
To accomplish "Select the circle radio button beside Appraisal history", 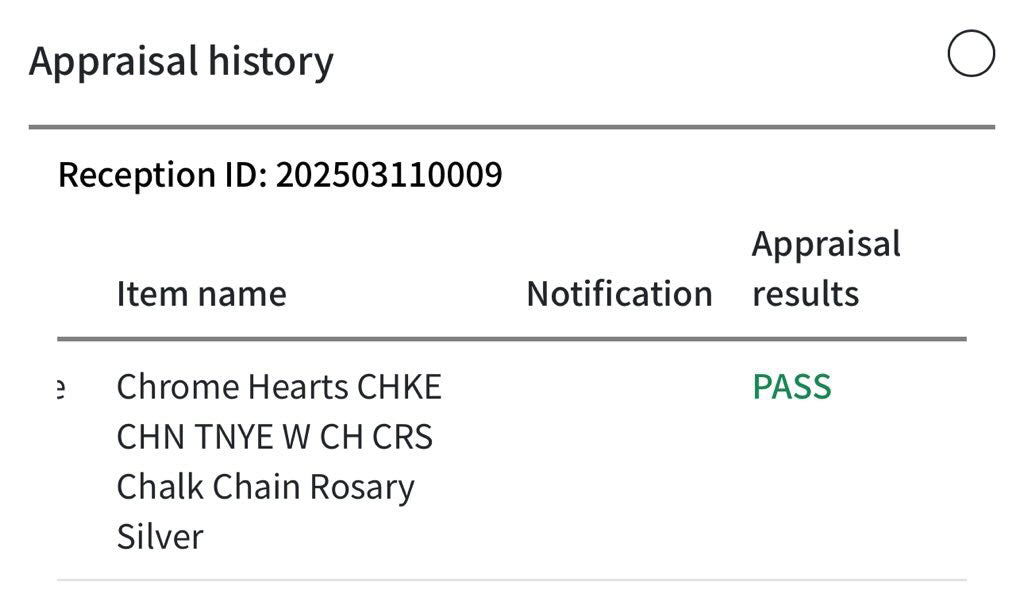I will [x=970, y=54].
